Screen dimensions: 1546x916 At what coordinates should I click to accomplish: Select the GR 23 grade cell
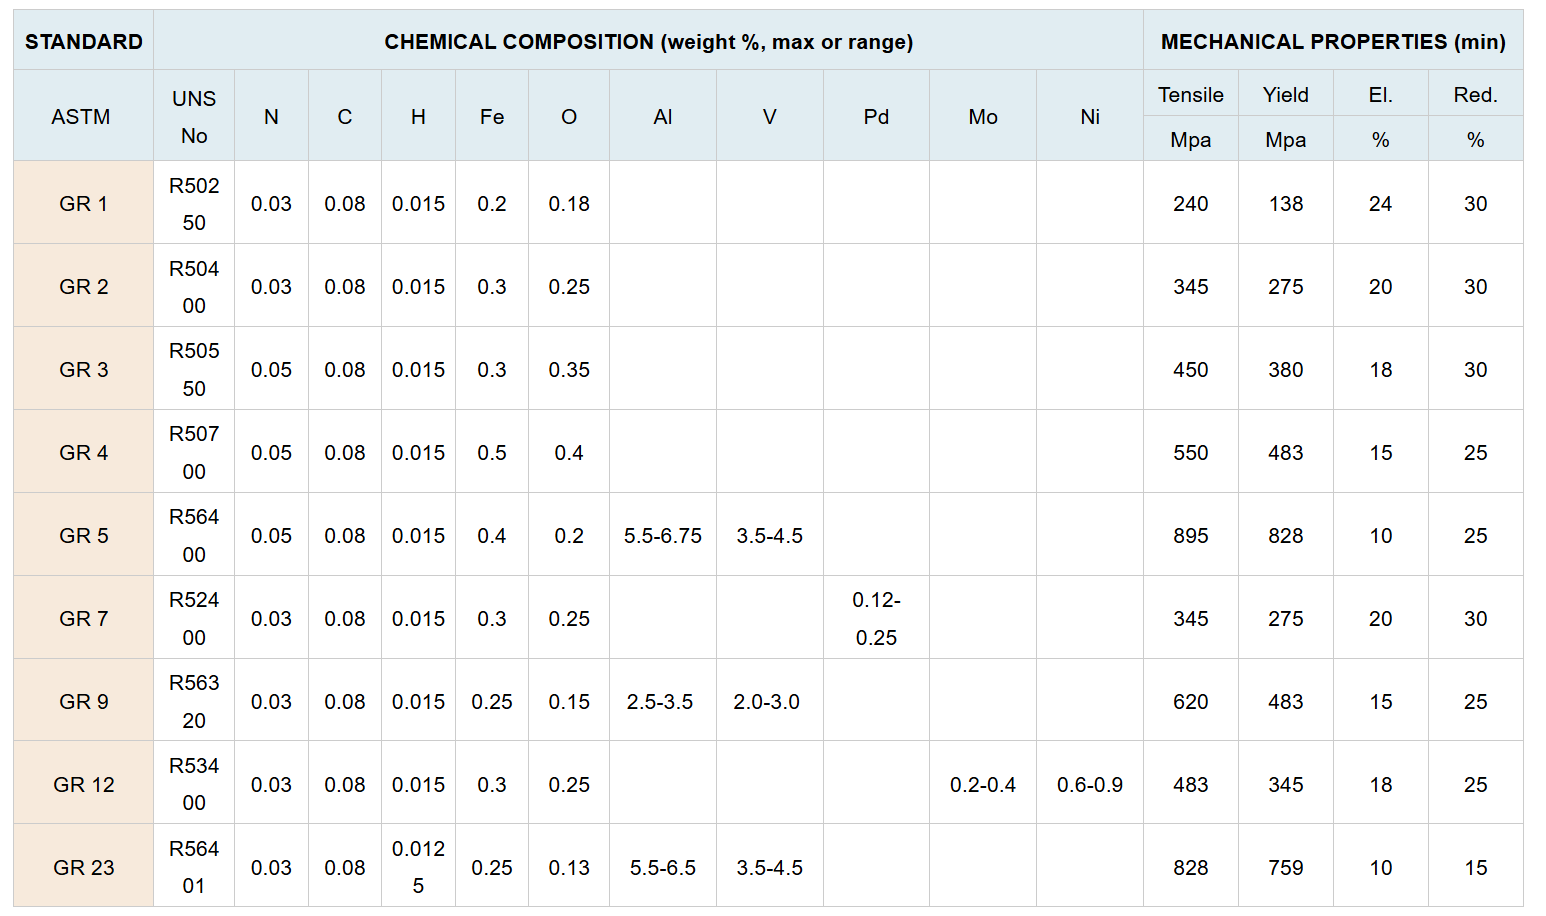pyautogui.click(x=84, y=867)
